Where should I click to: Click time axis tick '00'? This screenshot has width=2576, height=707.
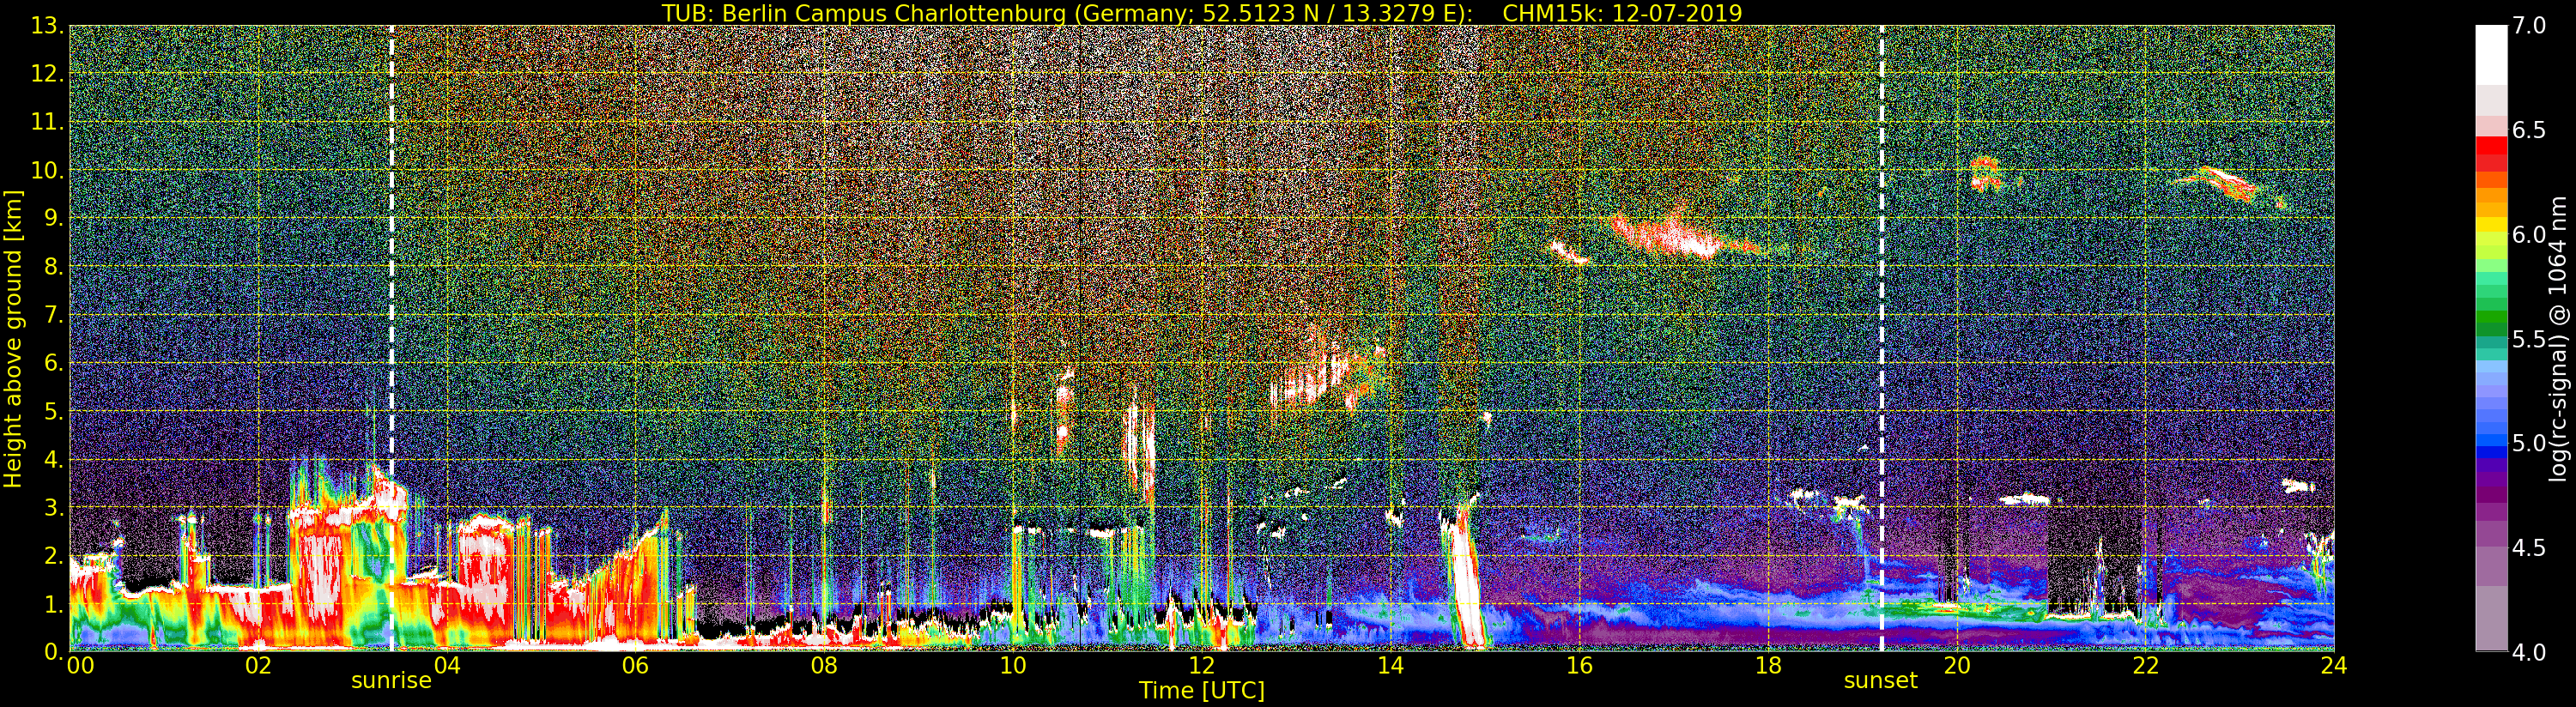coord(81,666)
